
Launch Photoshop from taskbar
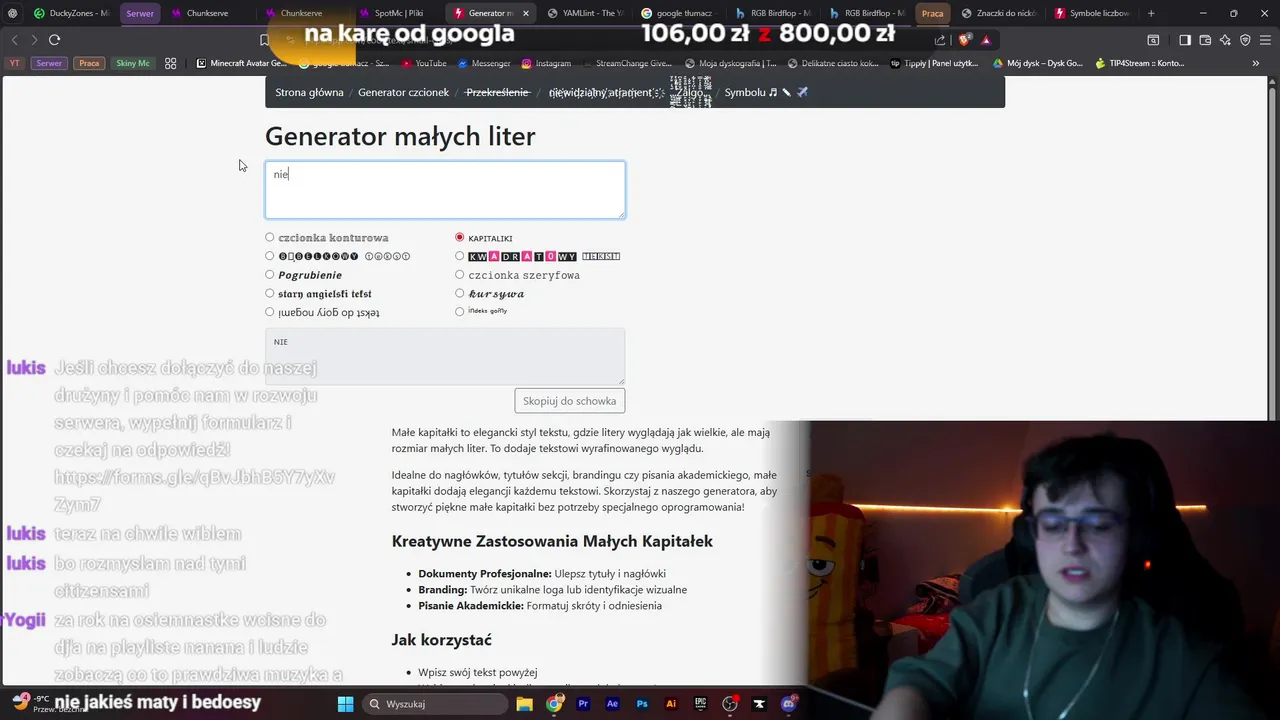pos(642,704)
